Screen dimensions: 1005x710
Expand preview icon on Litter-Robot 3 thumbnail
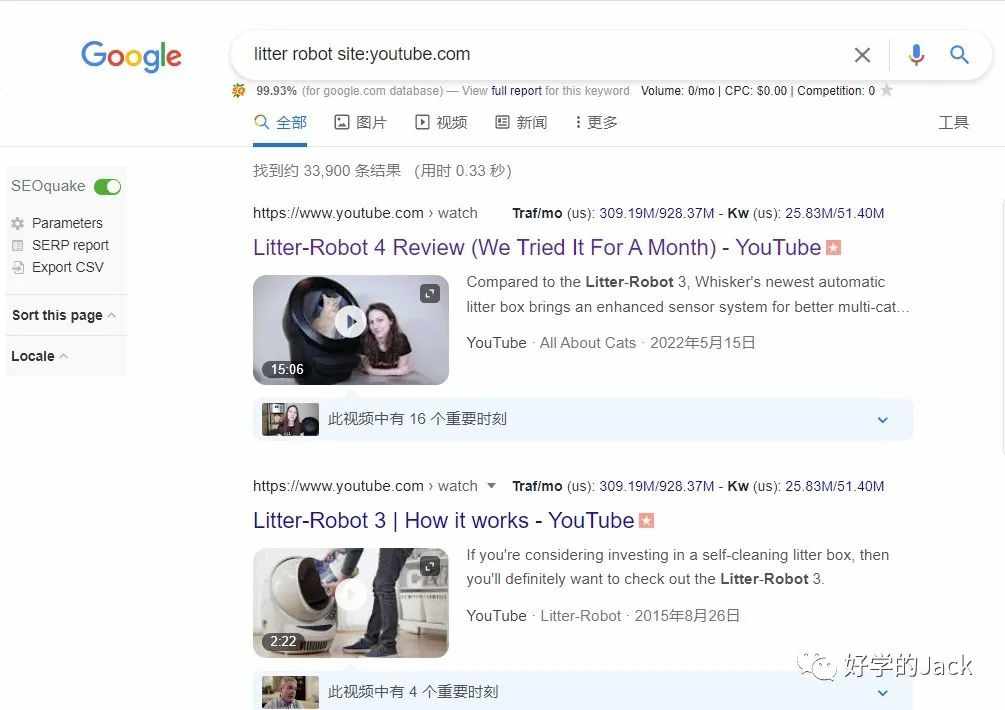coord(430,566)
